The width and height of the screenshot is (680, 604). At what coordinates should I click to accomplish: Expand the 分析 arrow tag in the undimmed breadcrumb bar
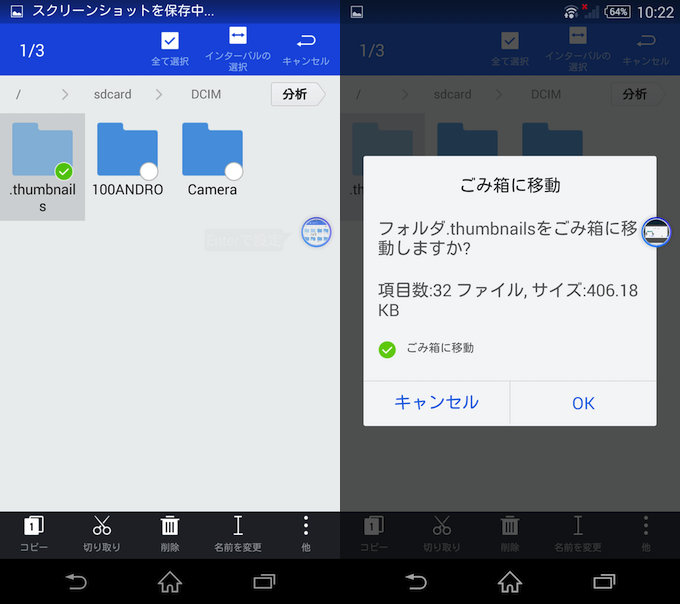pos(297,95)
